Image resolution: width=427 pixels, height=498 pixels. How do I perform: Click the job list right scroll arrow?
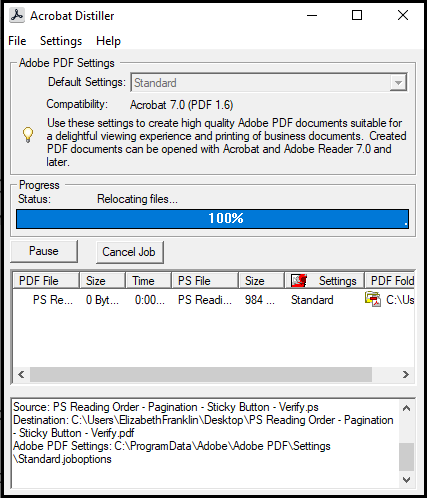406,375
